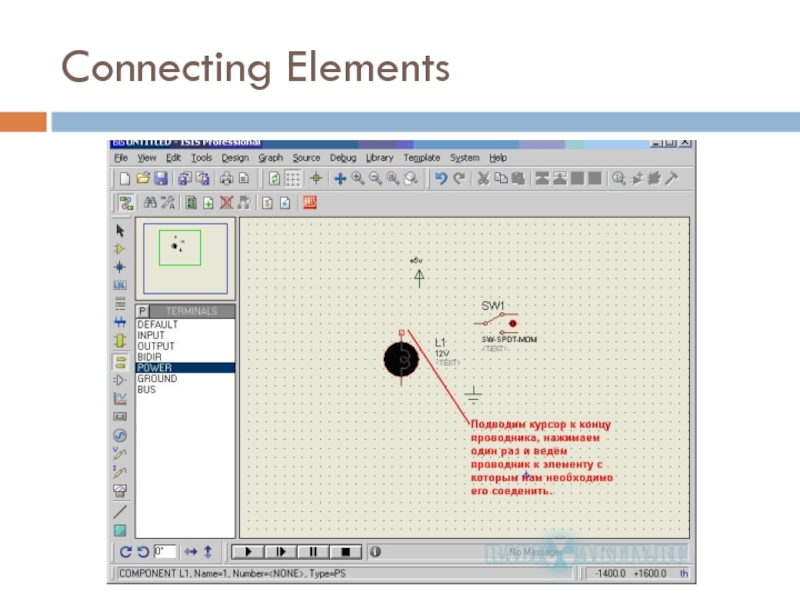This screenshot has width=800, height=600.
Task: Click the overview window thumbnail
Action: (x=185, y=259)
